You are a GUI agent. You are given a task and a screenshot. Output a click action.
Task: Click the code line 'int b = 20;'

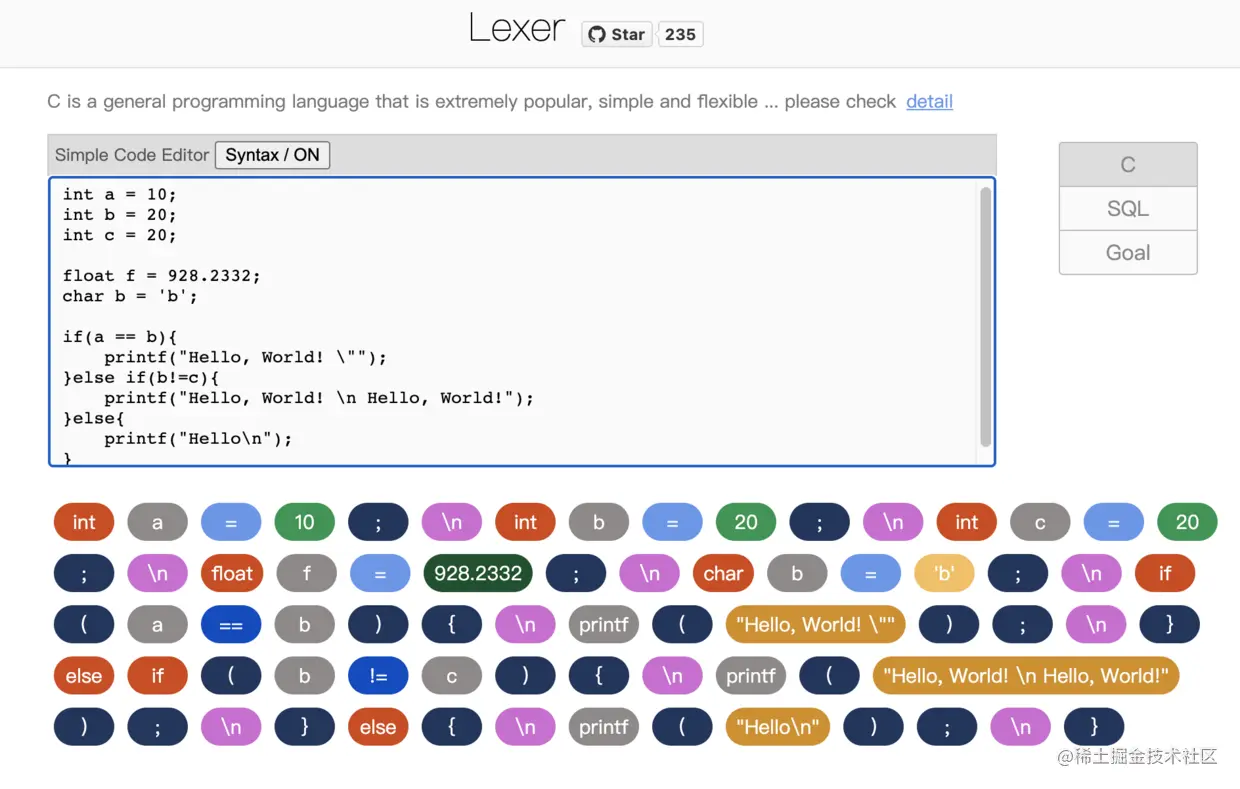point(119,214)
